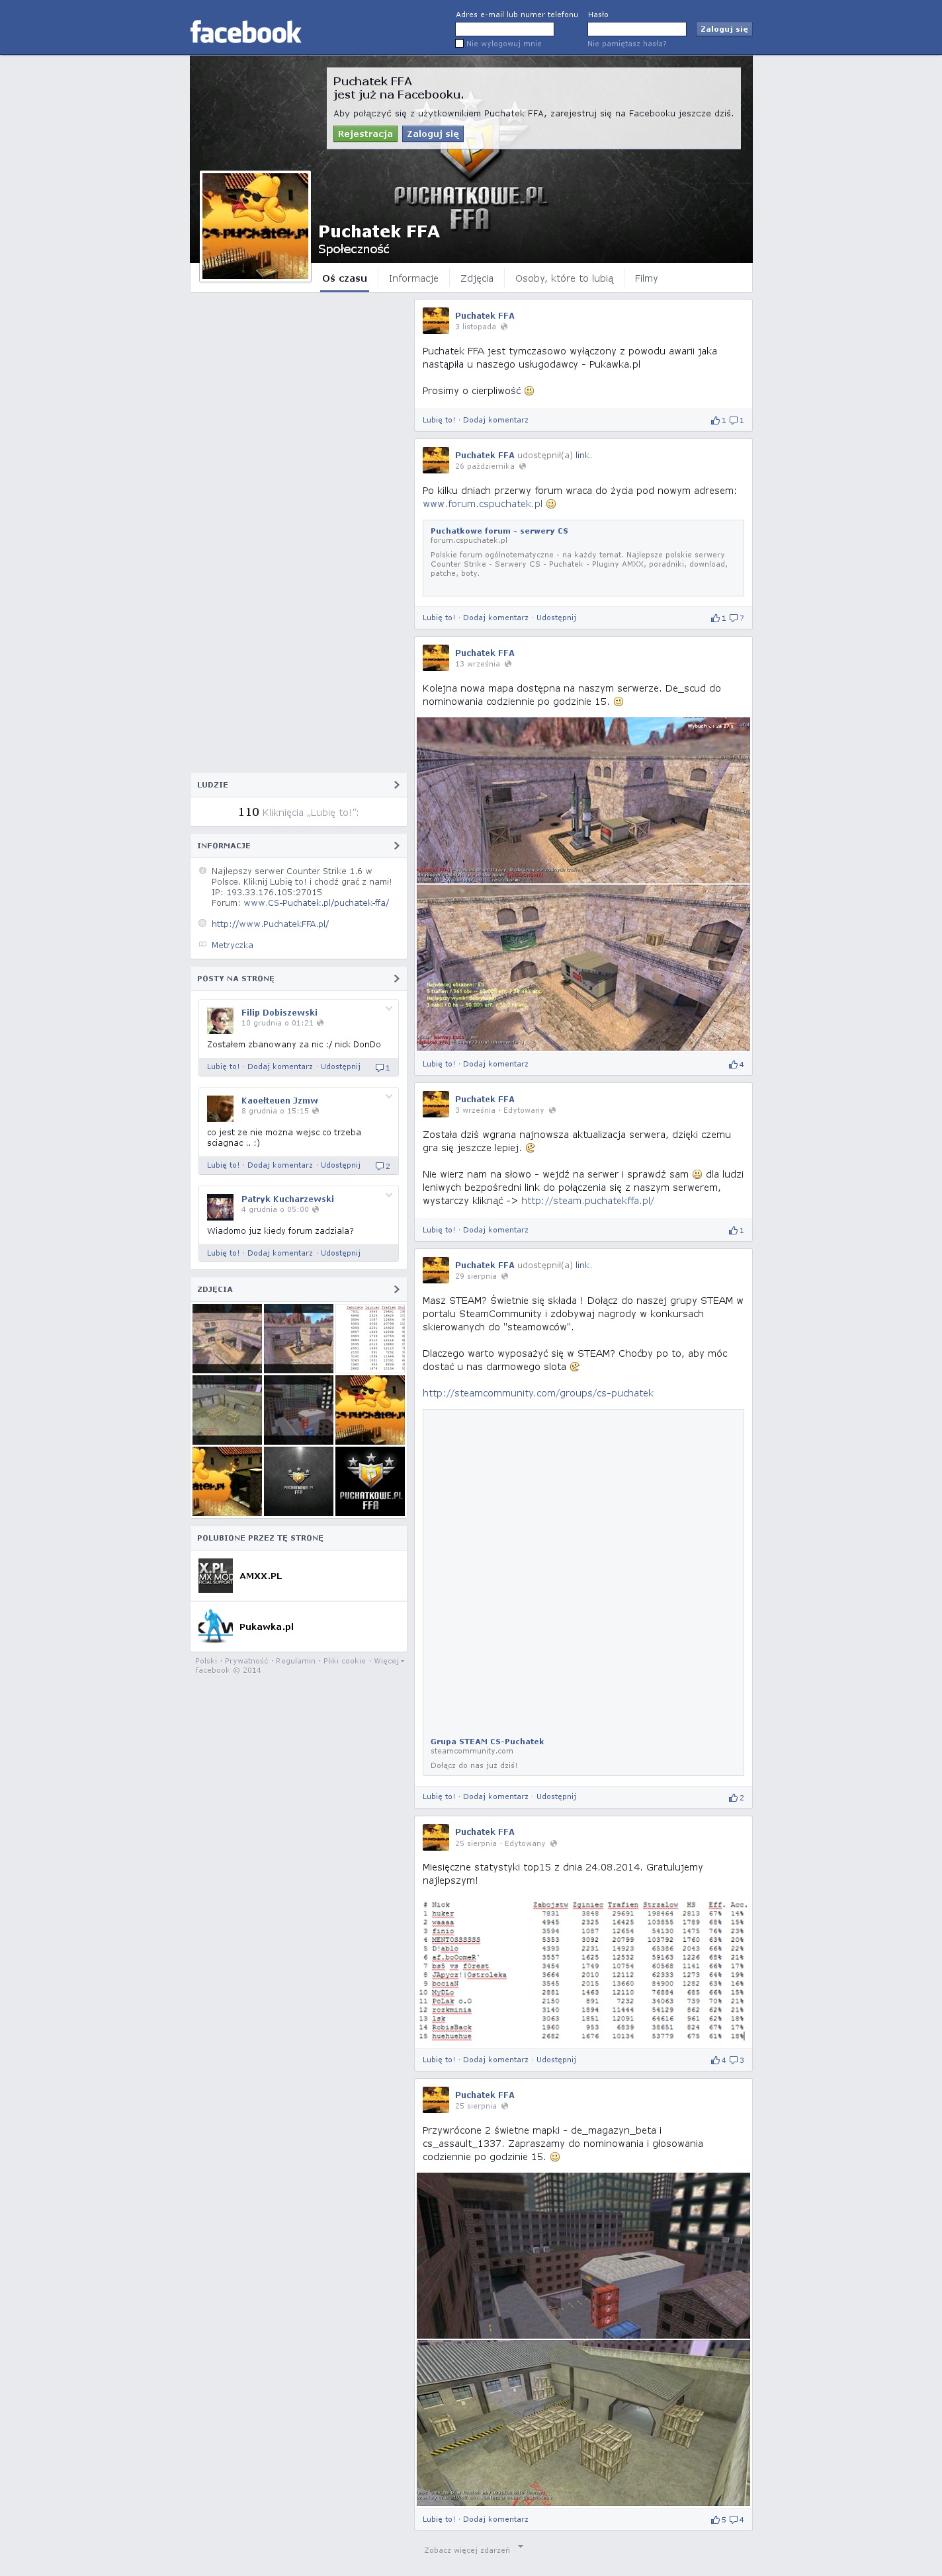Viewport: 942px width, 2576px height.
Task: Click the comment bubble icon on the forum link post
Action: pyautogui.click(x=734, y=618)
